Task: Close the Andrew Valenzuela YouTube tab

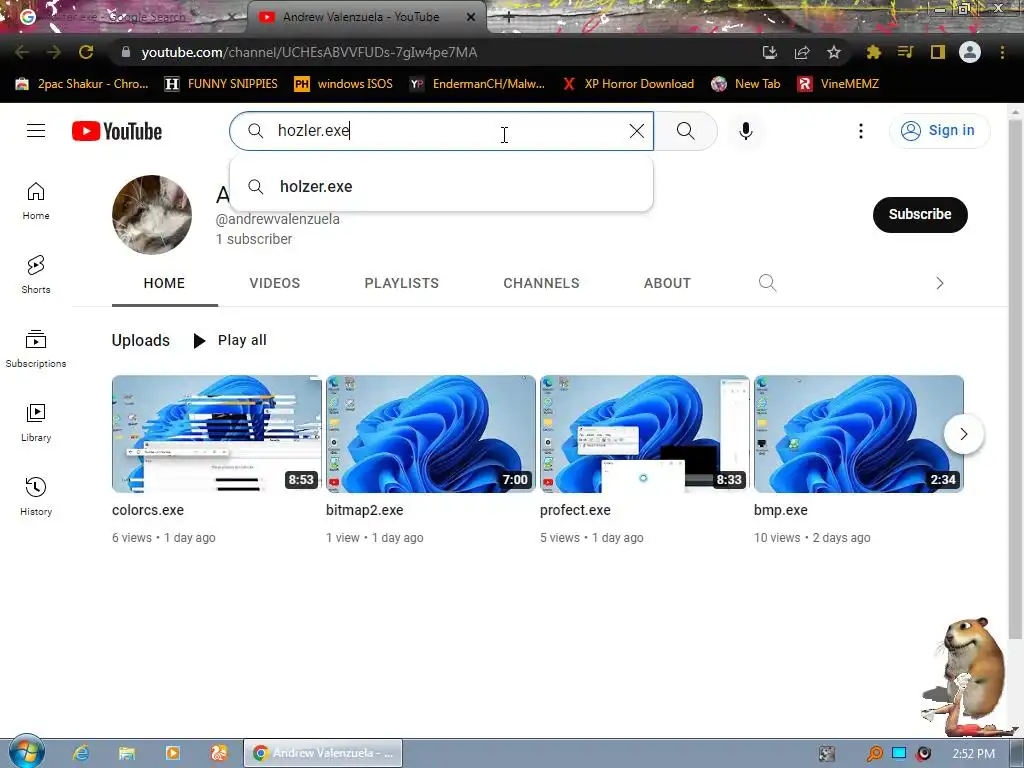Action: tap(471, 17)
